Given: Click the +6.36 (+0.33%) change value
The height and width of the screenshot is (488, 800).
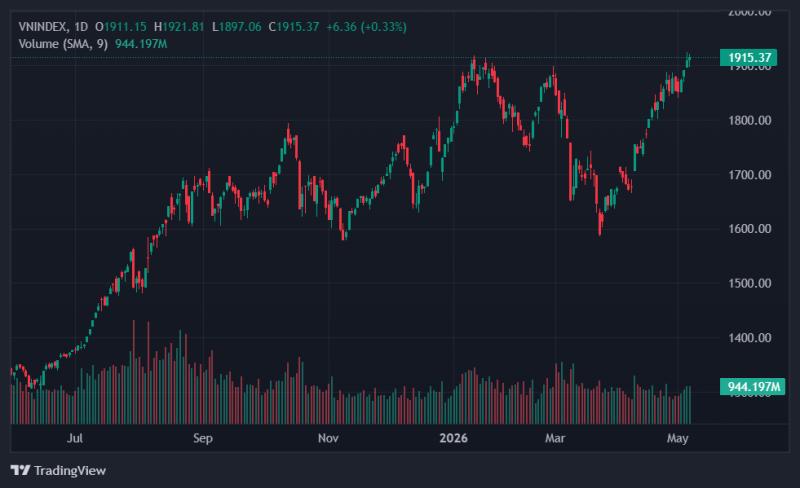Looking at the screenshot, I should pos(366,27).
